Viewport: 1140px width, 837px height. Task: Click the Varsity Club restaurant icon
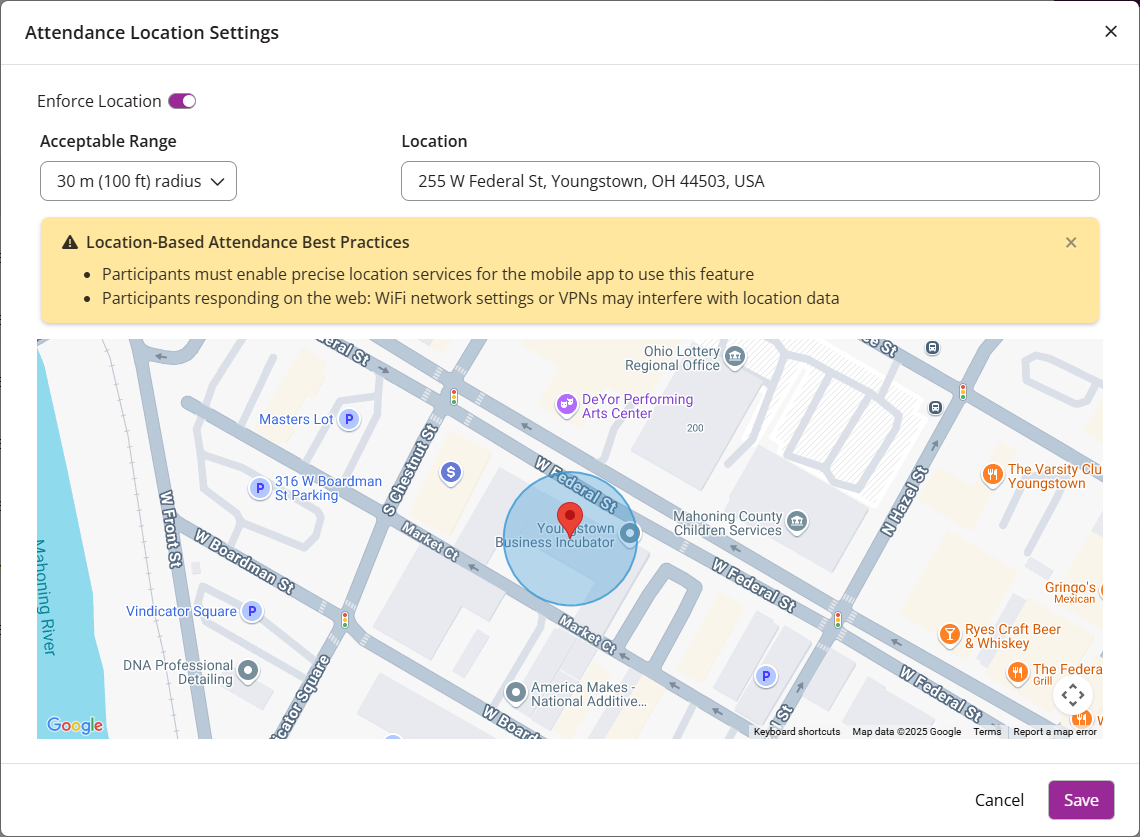tap(992, 475)
